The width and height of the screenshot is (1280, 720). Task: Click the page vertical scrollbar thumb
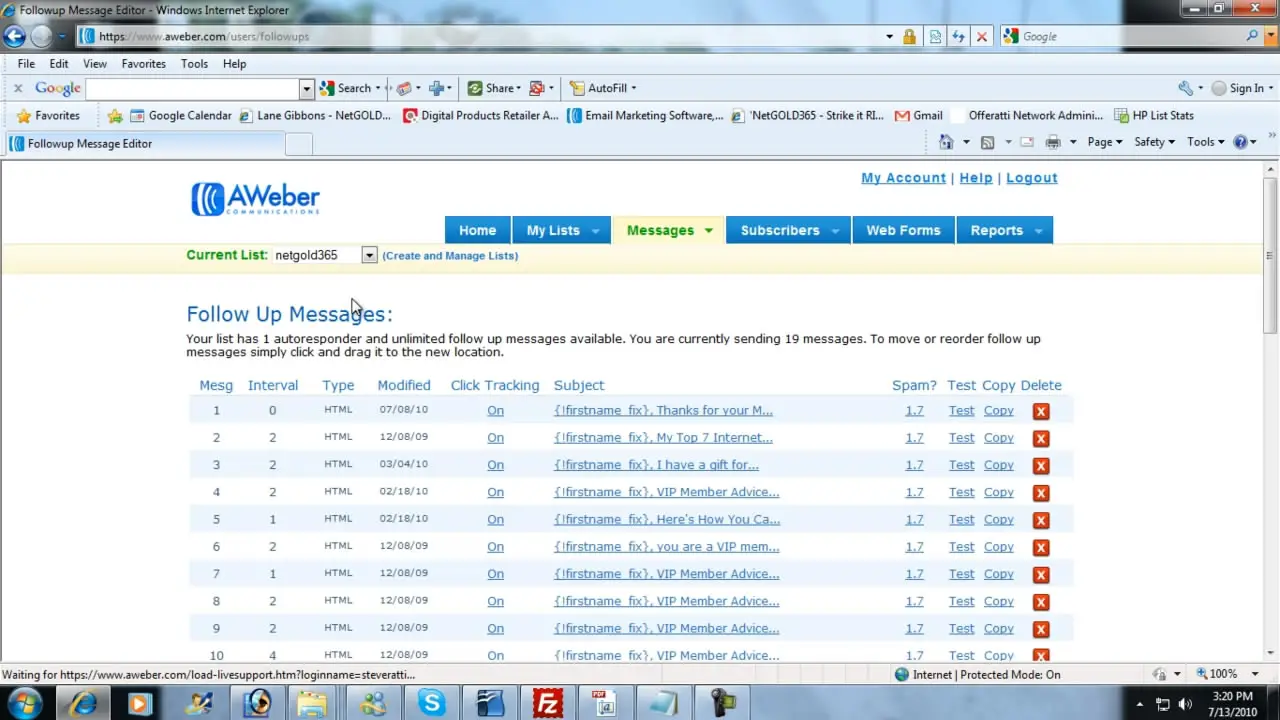pyautogui.click(x=1270, y=255)
